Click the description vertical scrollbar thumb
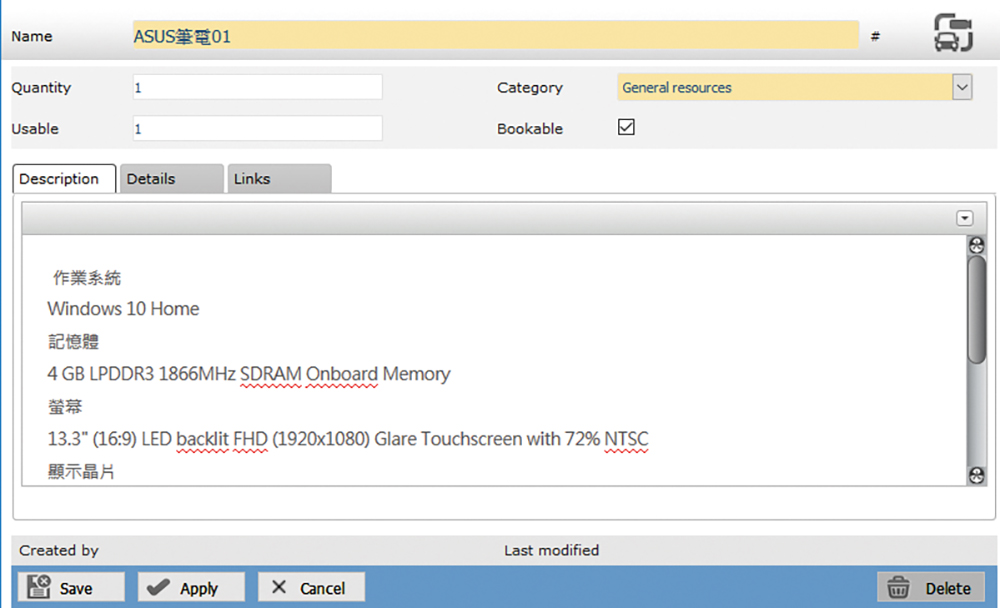The image size is (1000, 608). [x=976, y=309]
